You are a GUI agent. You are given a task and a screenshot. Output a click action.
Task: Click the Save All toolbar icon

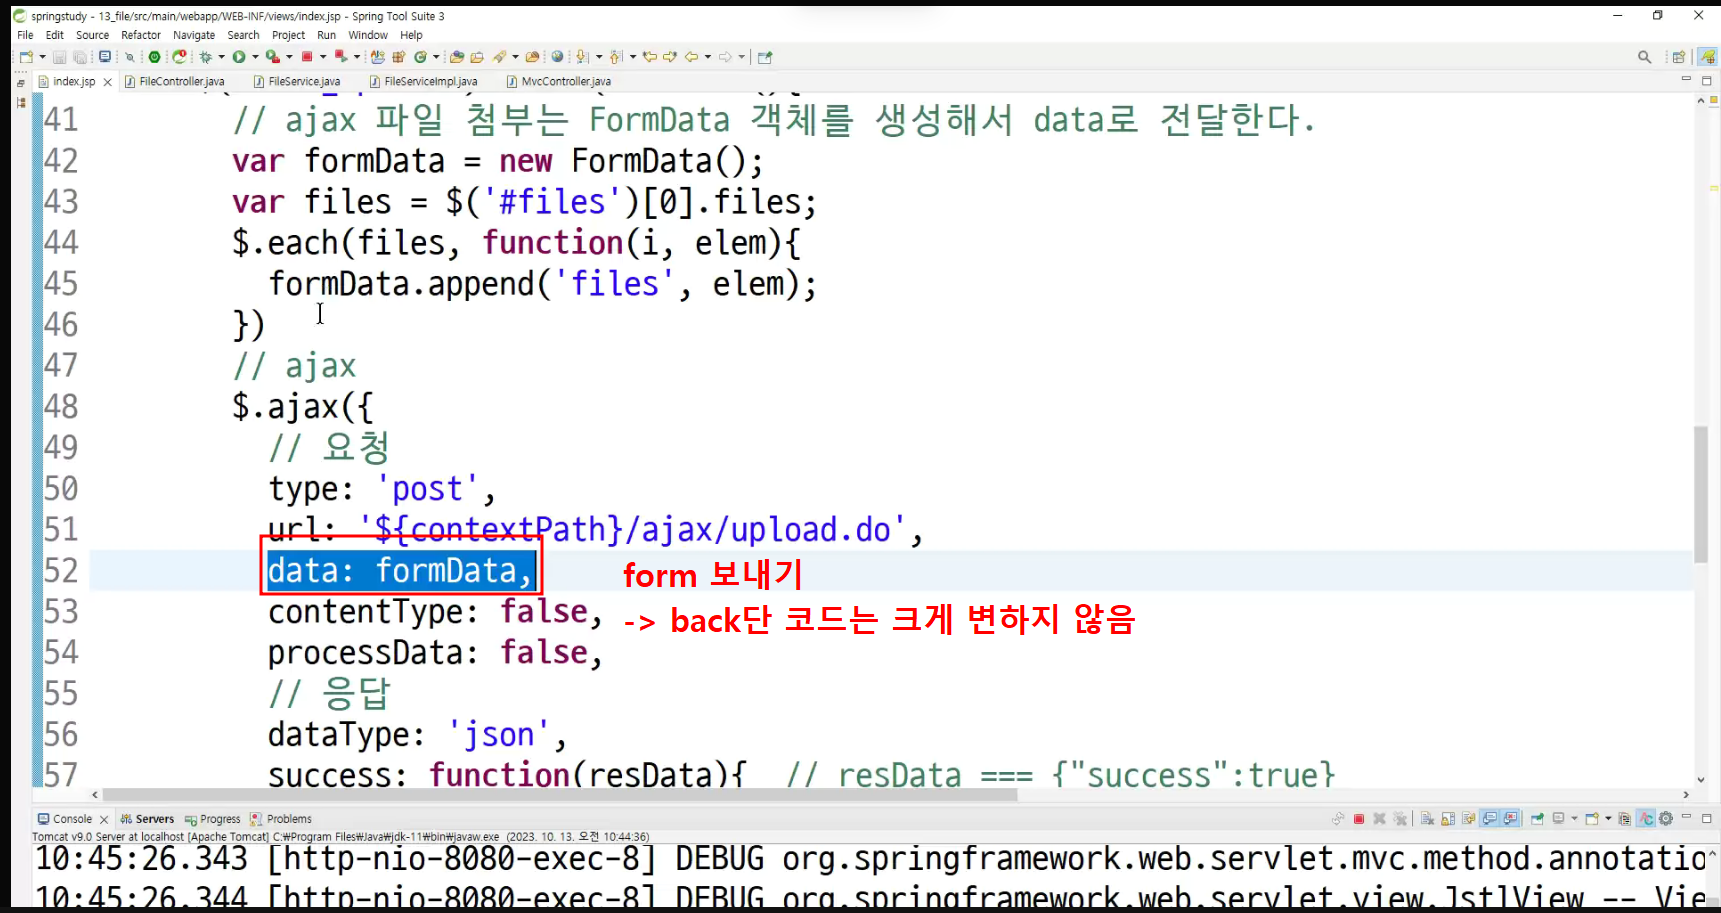tap(80, 57)
